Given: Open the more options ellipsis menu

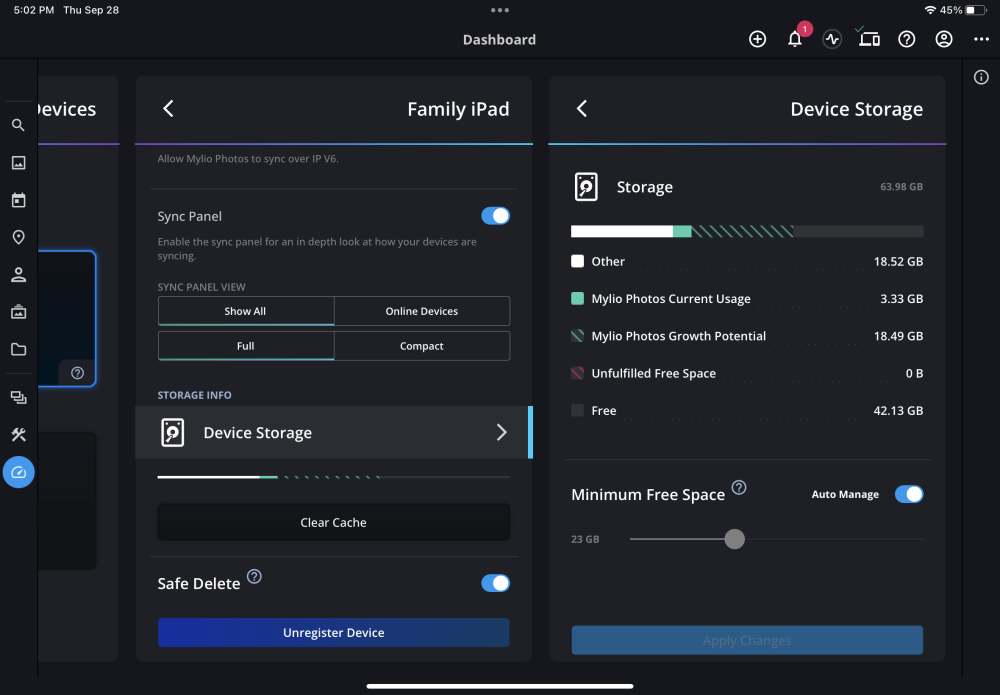Looking at the screenshot, I should 981,40.
